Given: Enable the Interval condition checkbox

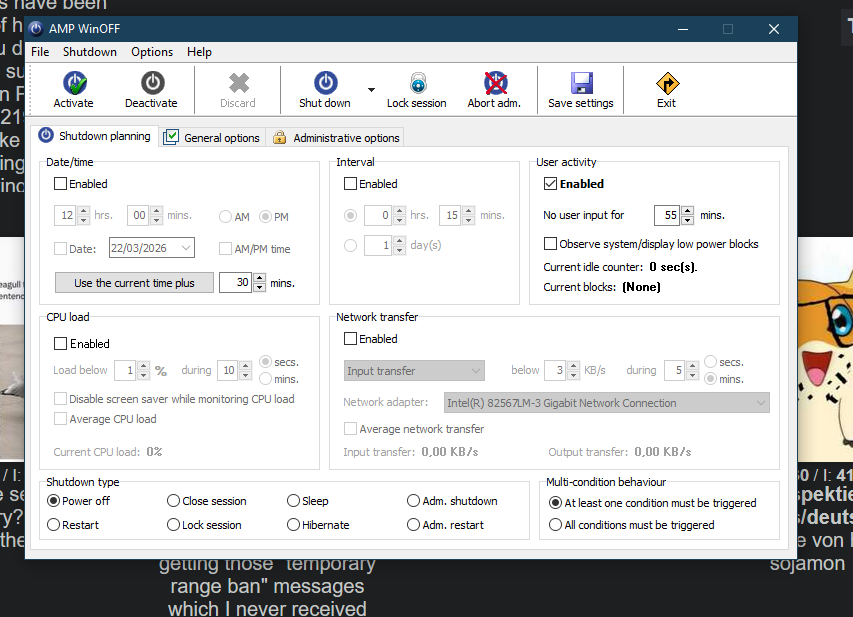Looking at the screenshot, I should tap(350, 184).
